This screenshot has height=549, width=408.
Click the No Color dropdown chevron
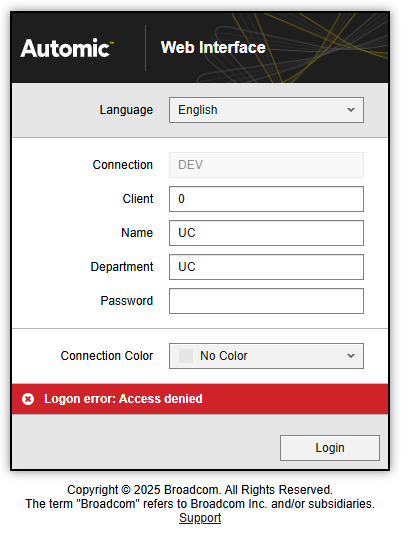tap(351, 356)
